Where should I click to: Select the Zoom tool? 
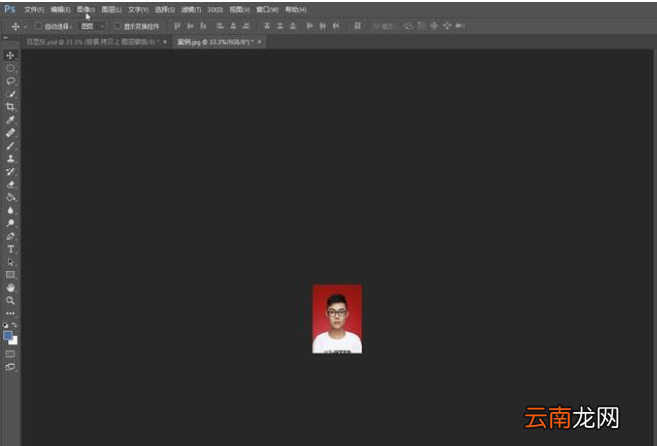[10, 301]
